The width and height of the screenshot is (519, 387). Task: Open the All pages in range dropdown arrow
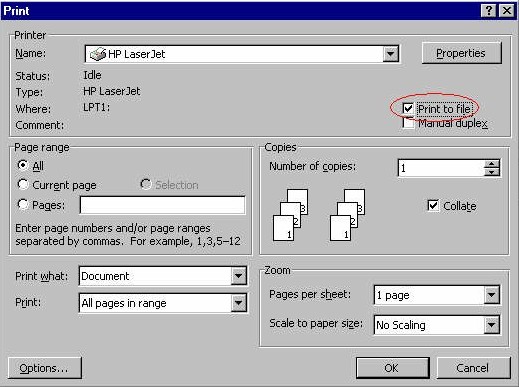pos(238,303)
